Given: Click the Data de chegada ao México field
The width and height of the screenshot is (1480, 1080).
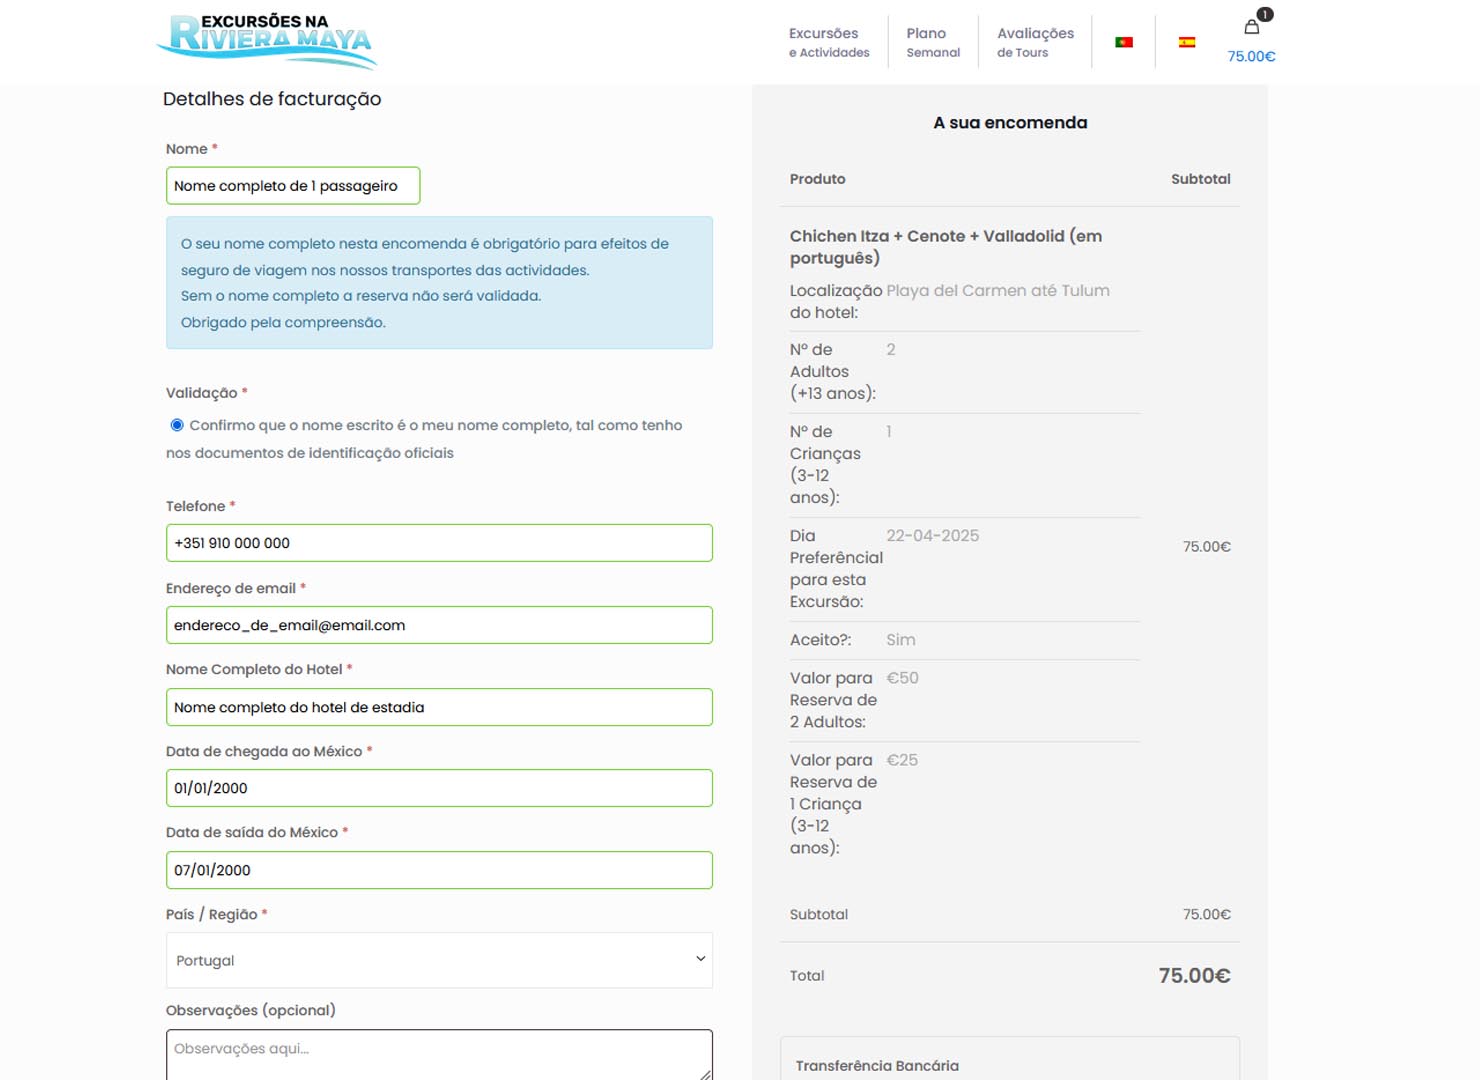Looking at the screenshot, I should (x=439, y=788).
